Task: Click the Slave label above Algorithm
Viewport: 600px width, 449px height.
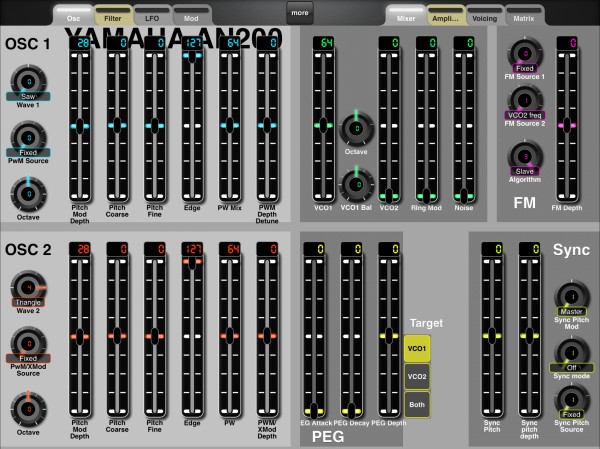Action: (525, 171)
